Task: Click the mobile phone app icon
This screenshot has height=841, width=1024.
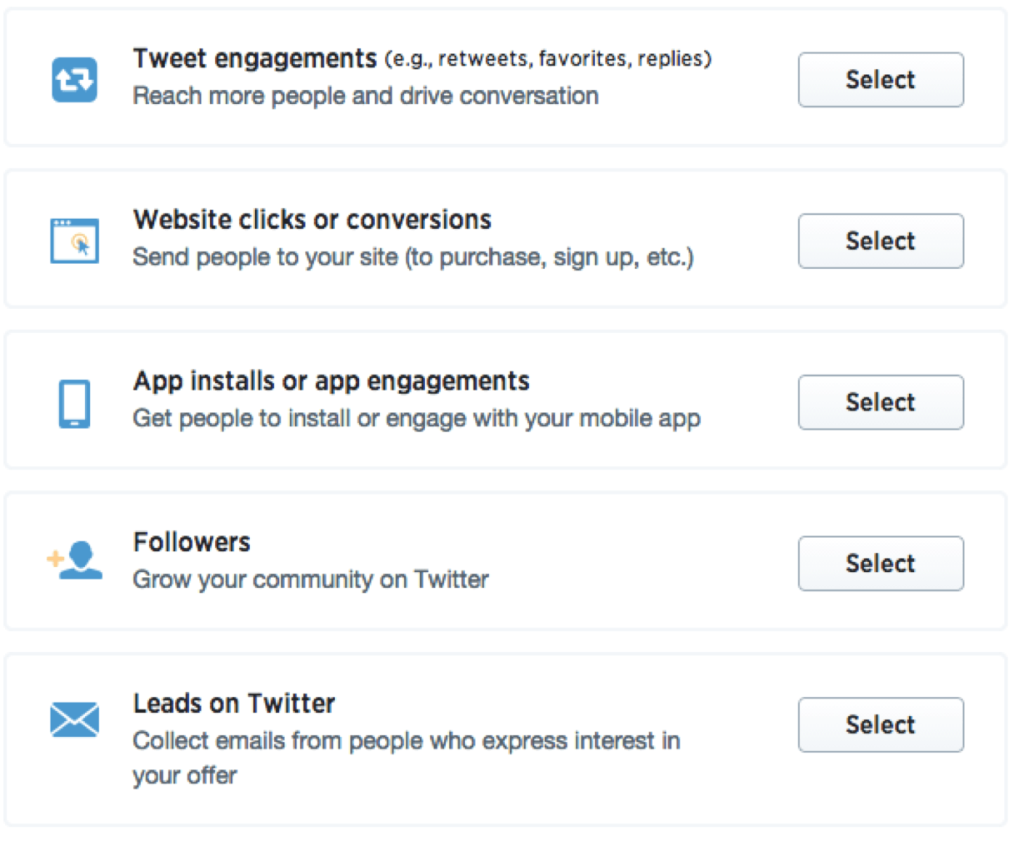Action: (74, 404)
